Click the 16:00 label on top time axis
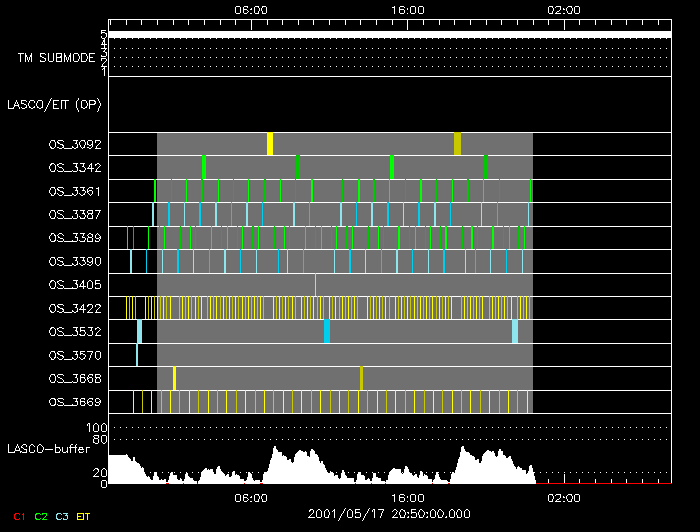The width and height of the screenshot is (700, 532). (x=407, y=9)
